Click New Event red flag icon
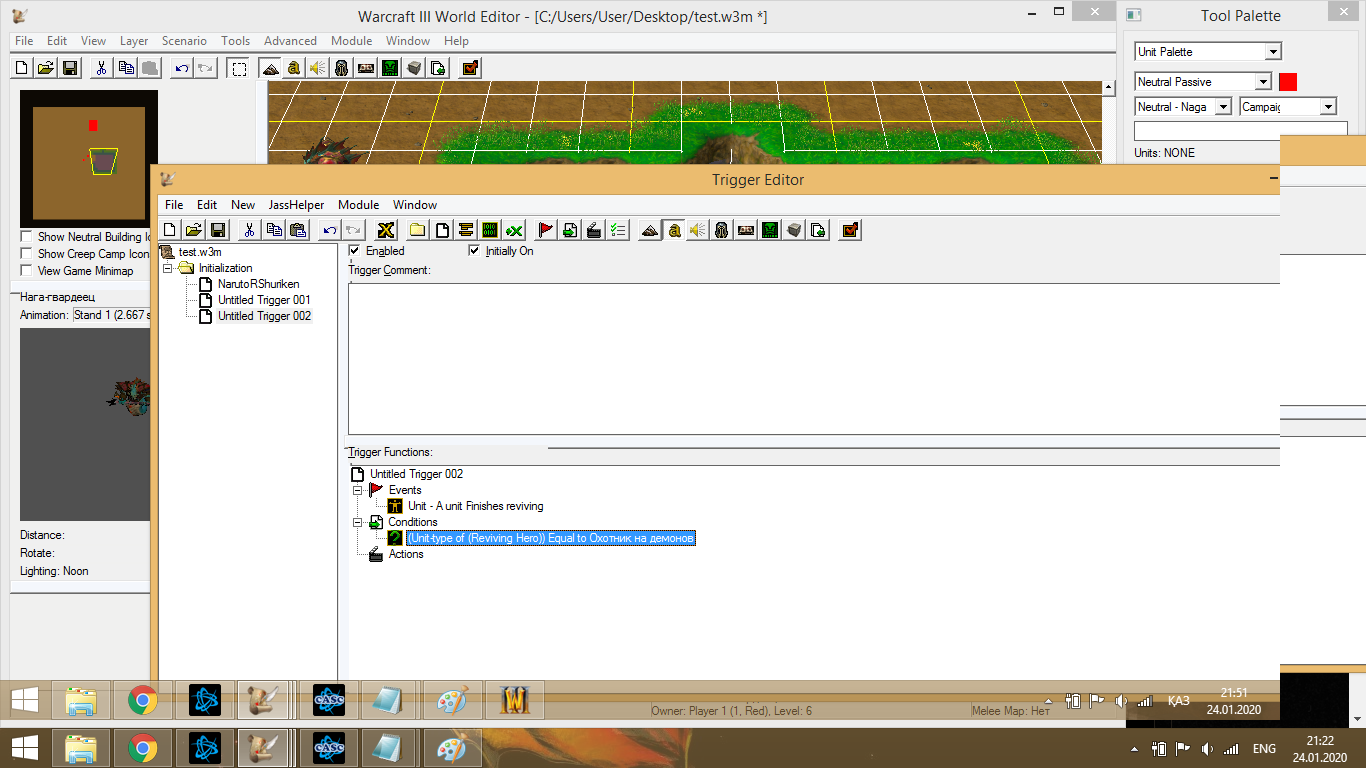This screenshot has height=768, width=1366. point(546,230)
